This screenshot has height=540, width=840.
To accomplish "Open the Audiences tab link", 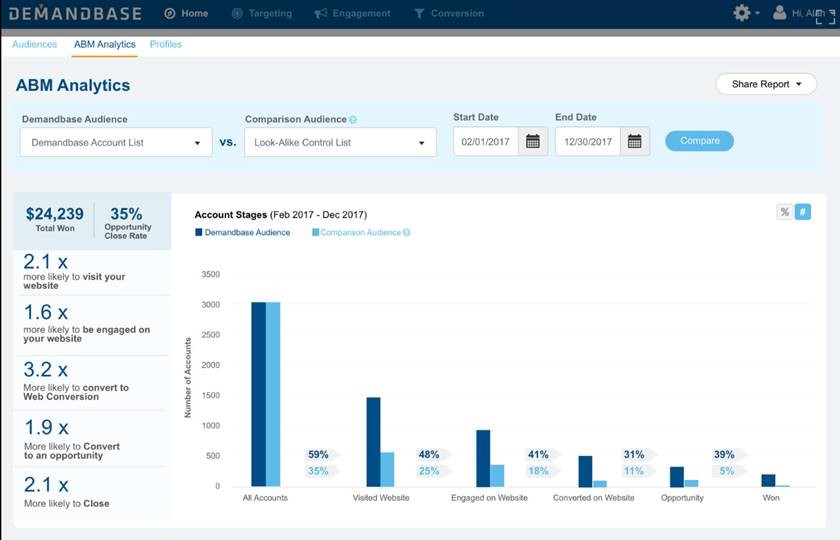I will point(35,45).
